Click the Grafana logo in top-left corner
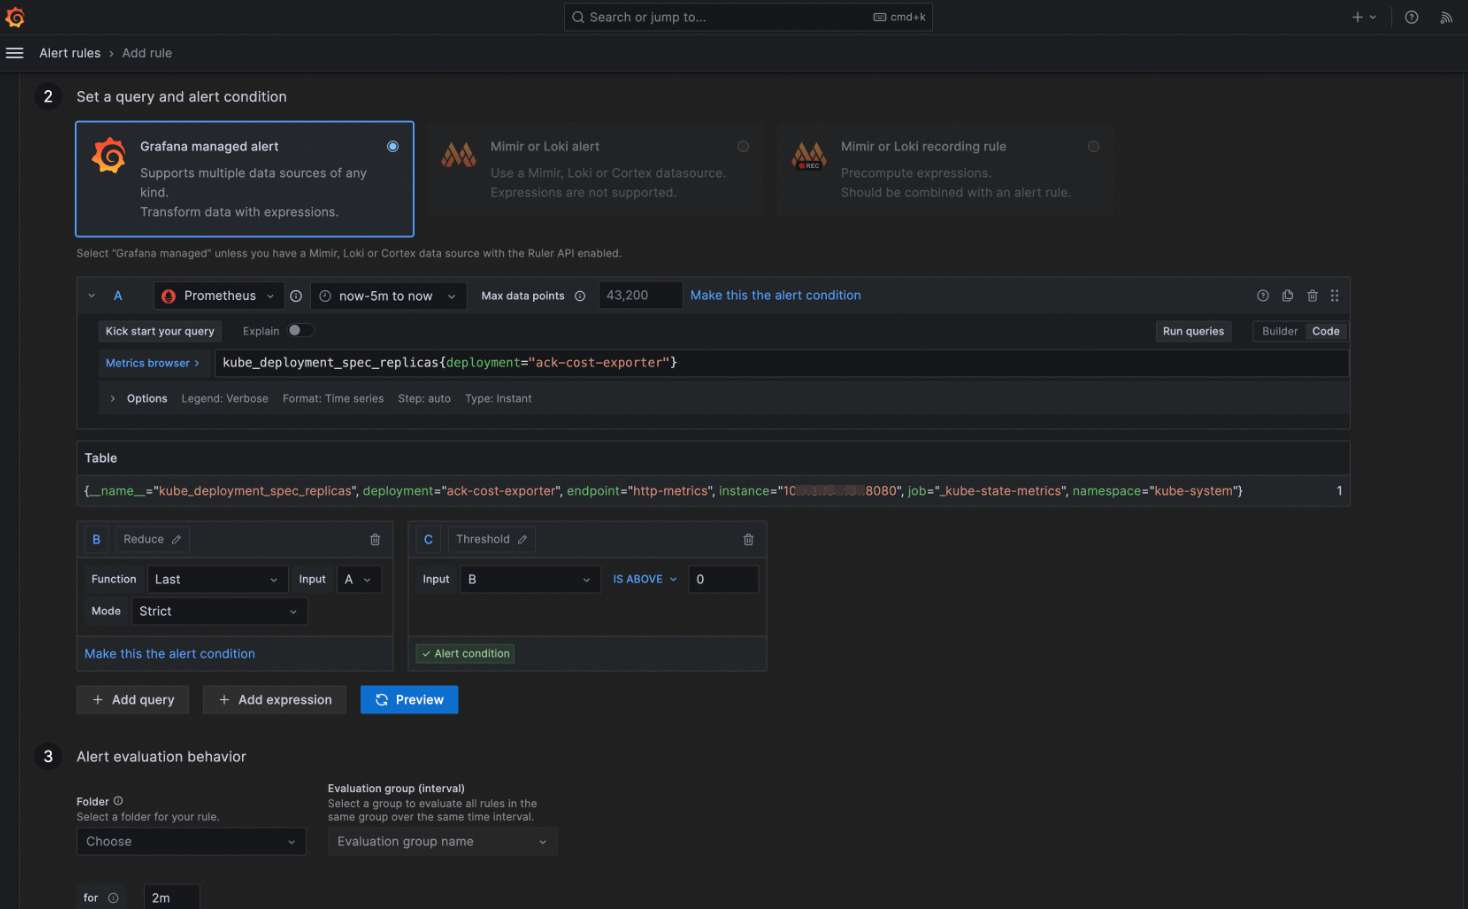 (16, 16)
